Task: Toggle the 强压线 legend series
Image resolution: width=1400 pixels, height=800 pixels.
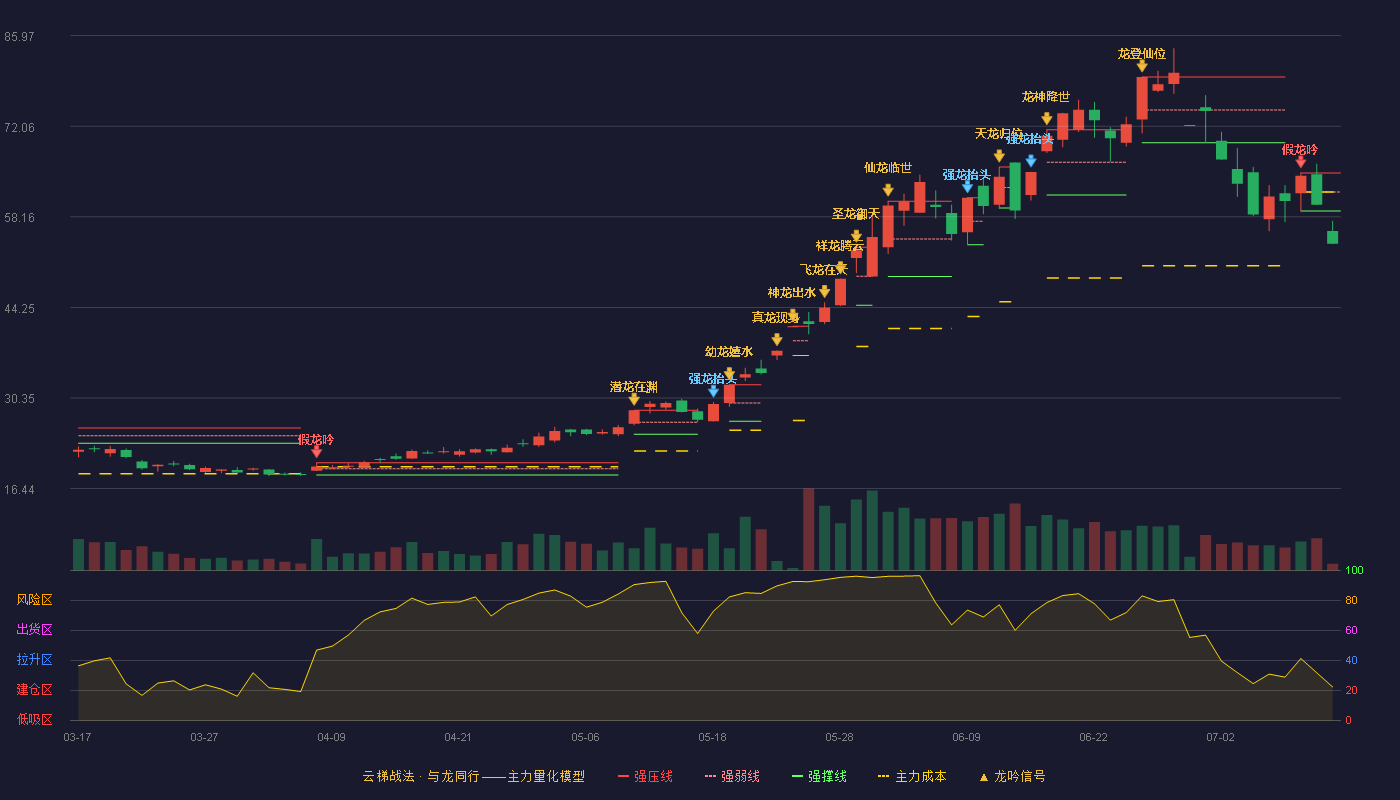Action: [645, 776]
